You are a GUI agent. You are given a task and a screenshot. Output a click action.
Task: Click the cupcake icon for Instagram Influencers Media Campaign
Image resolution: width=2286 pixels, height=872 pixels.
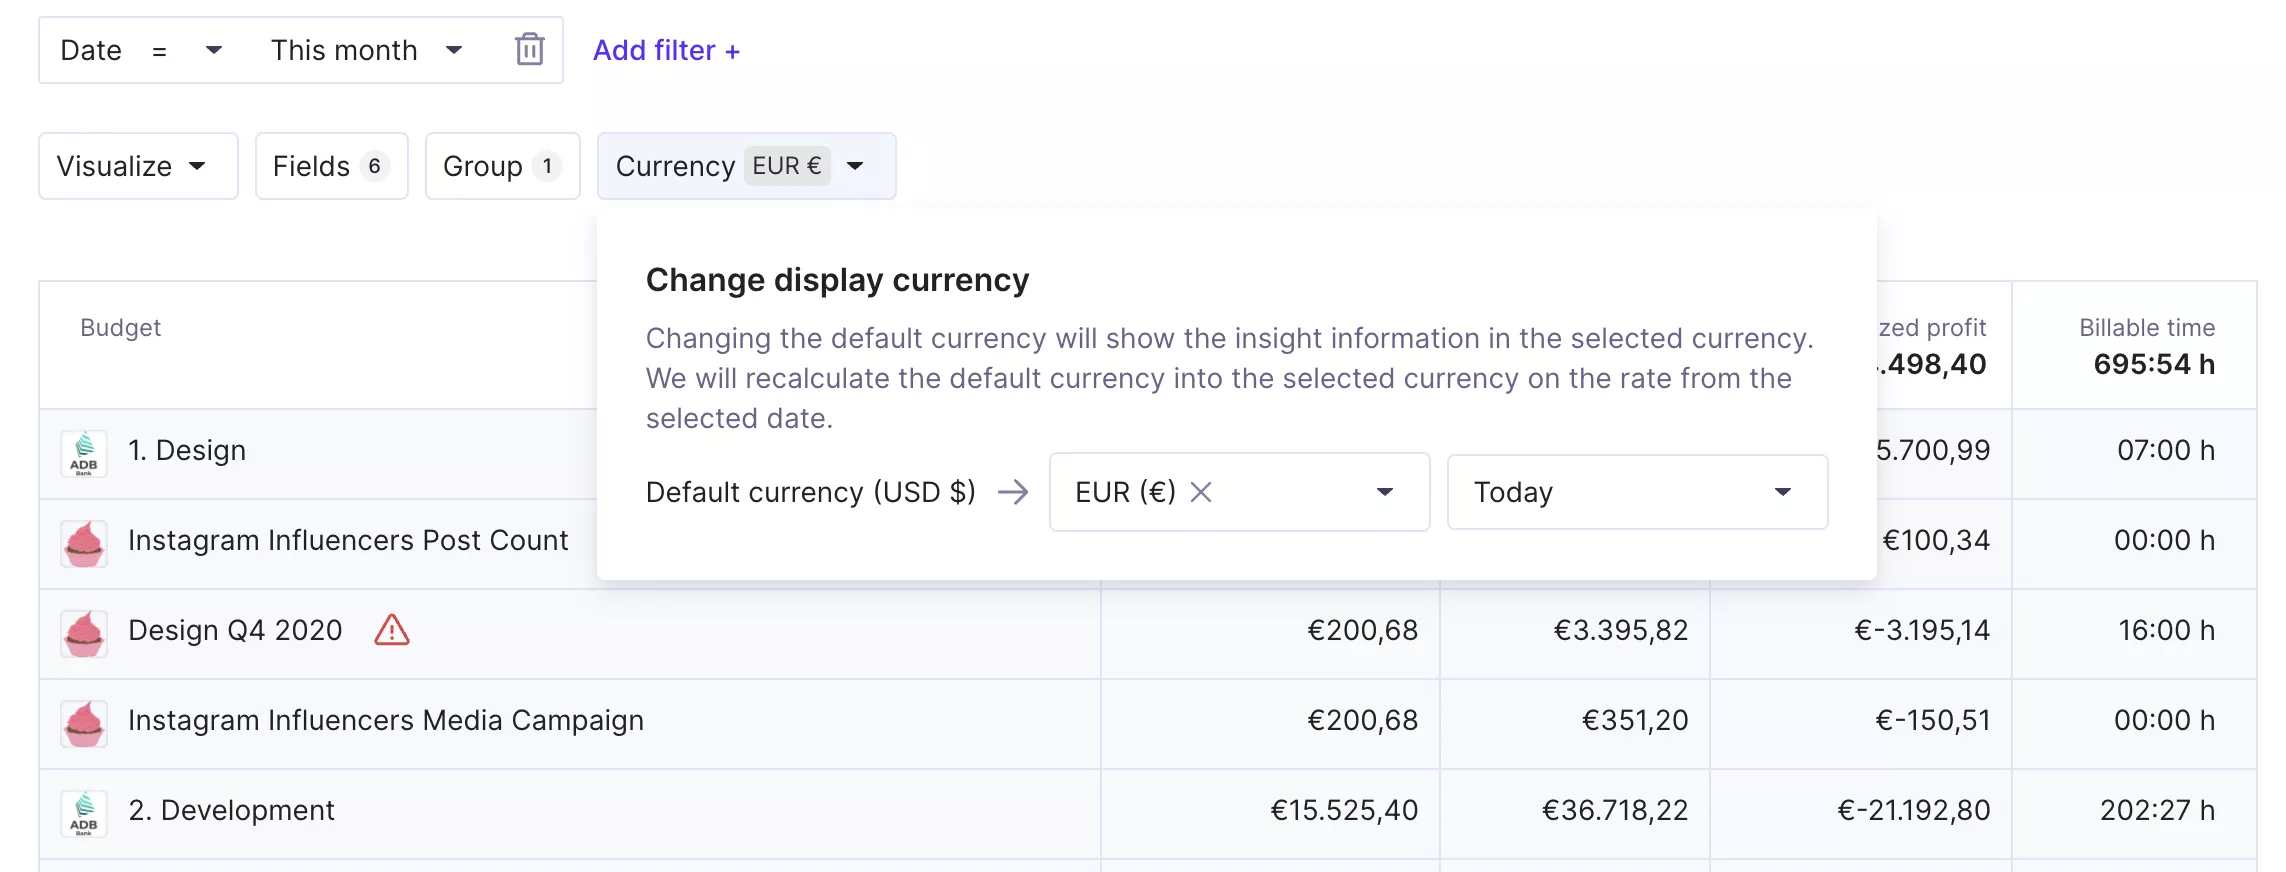[x=84, y=724]
